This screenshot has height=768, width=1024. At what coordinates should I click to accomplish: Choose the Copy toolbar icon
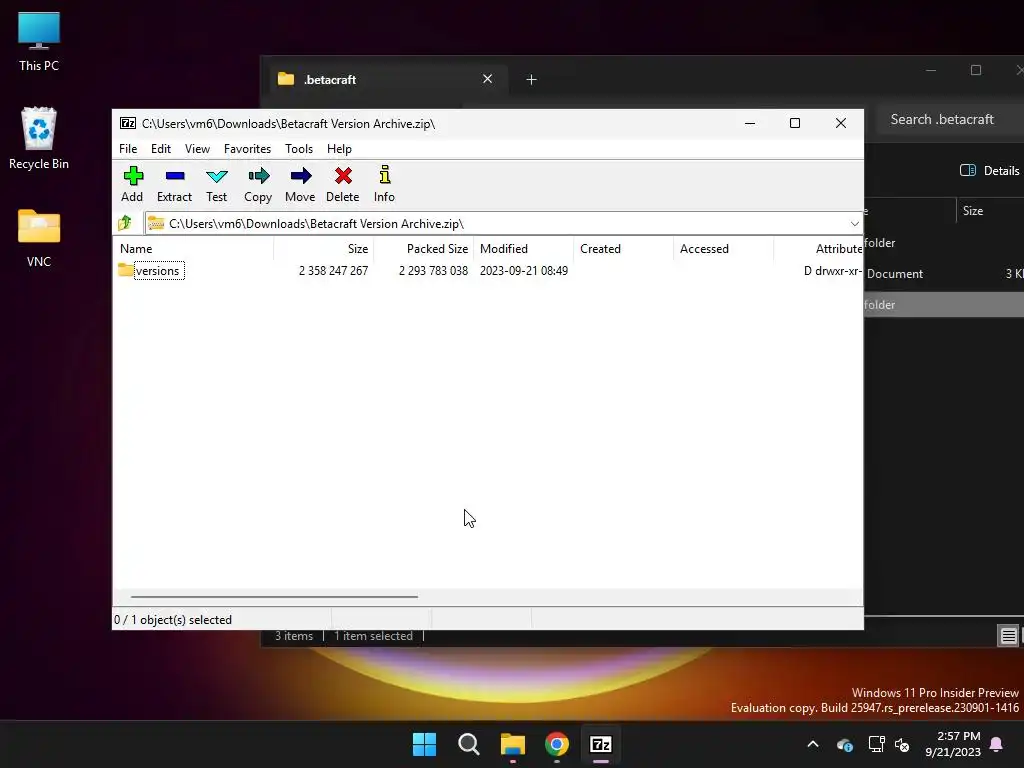point(258,185)
